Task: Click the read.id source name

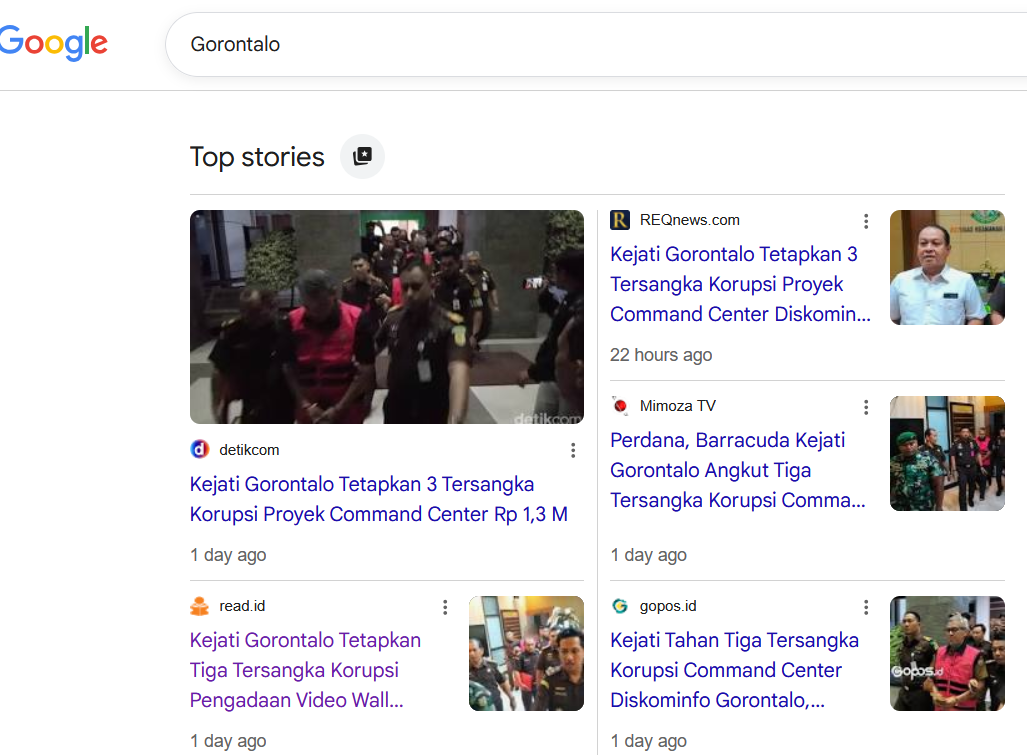Action: [x=242, y=606]
